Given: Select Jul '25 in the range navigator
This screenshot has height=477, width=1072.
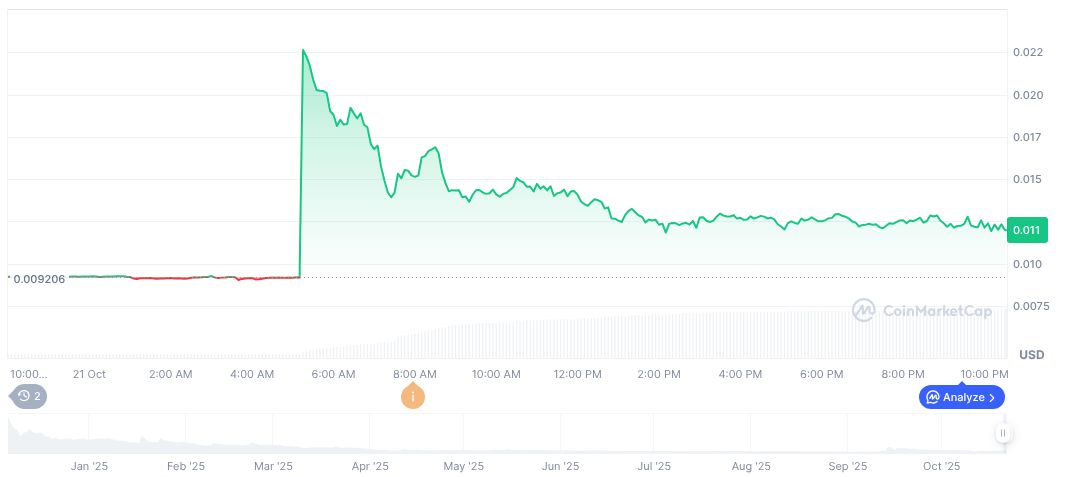Looking at the screenshot, I should (x=653, y=466).
